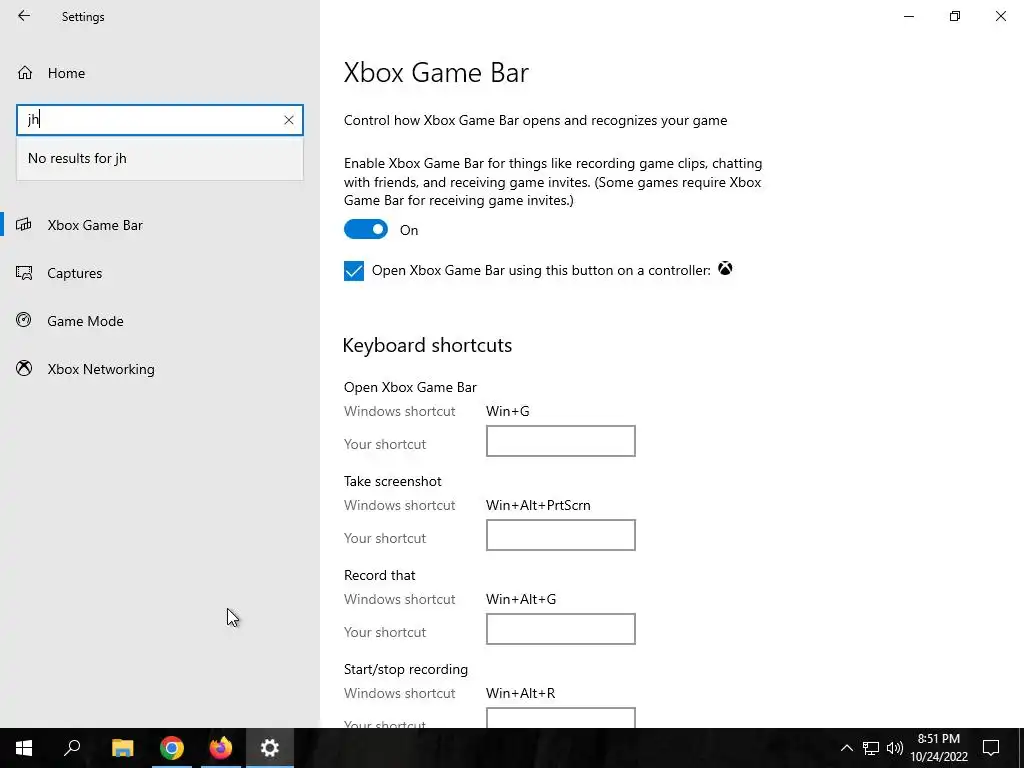Image resolution: width=1024 pixels, height=768 pixels.
Task: Open the taskbar clock and date
Action: pyautogui.click(x=939, y=748)
